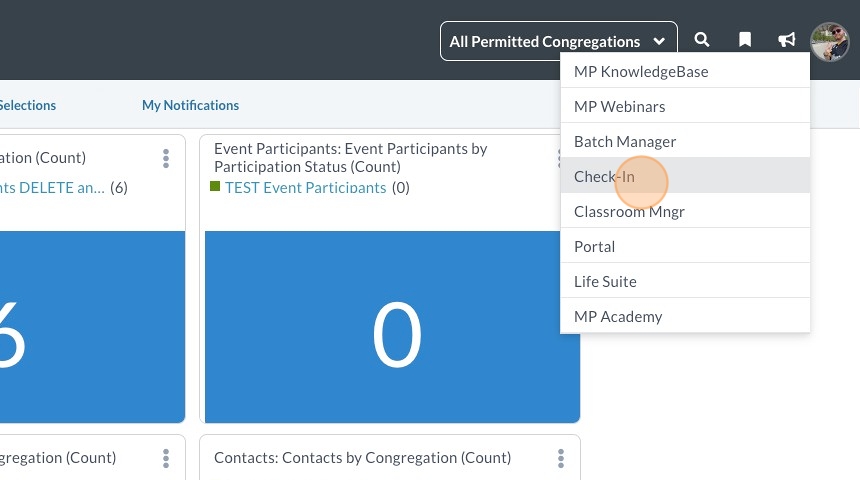Image resolution: width=860 pixels, height=480 pixels.
Task: Select MP KnowledgeBase from menu
Action: pyautogui.click(x=641, y=72)
